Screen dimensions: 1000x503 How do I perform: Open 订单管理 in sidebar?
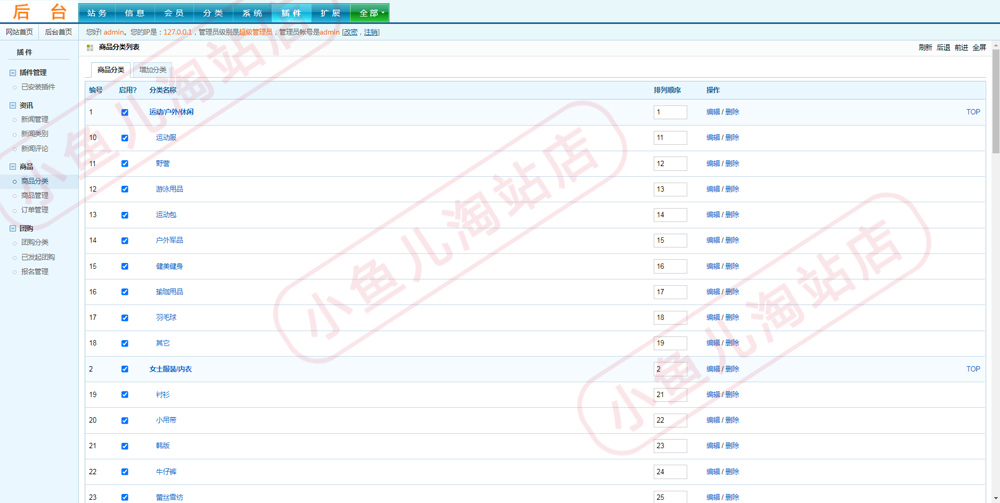[34, 210]
